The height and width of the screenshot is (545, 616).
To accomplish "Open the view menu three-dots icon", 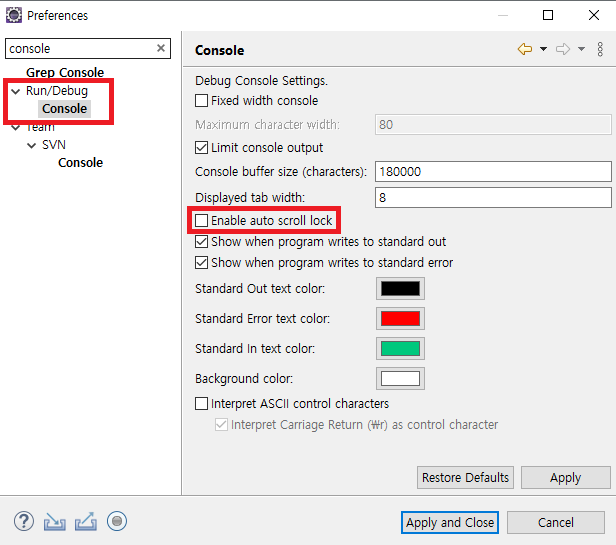I will coord(600,50).
